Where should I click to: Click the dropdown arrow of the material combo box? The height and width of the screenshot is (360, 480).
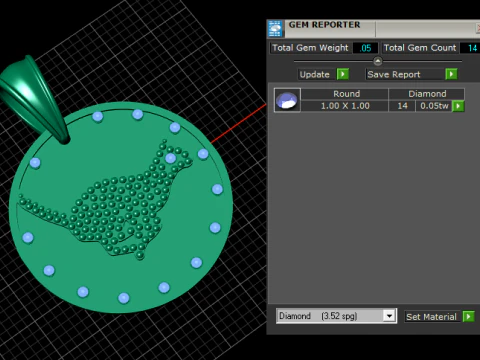click(389, 316)
